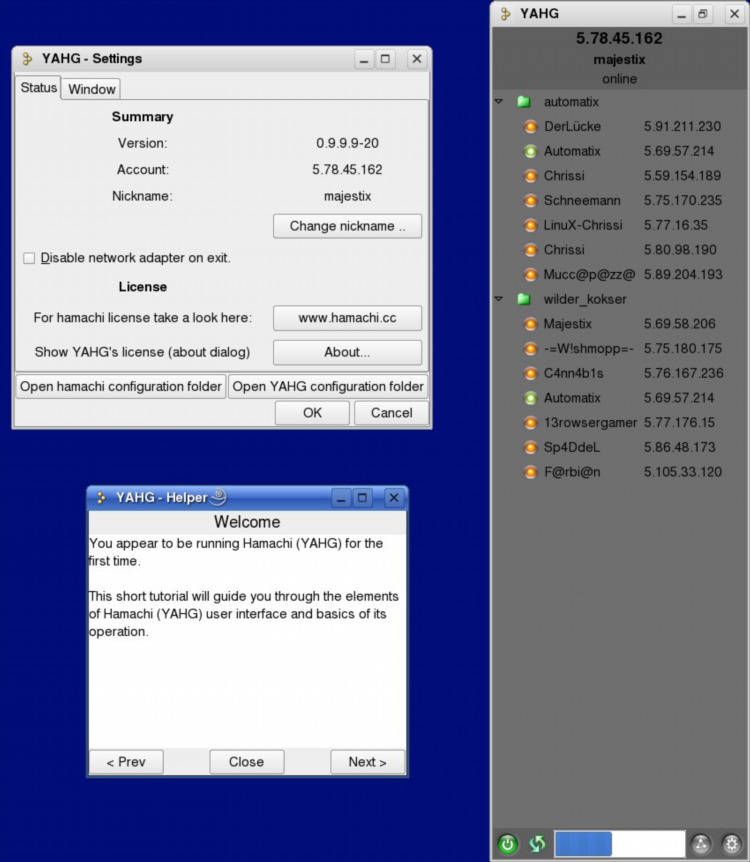Open www.hamachi.cc license link button
The height and width of the screenshot is (862, 750).
tap(348, 318)
